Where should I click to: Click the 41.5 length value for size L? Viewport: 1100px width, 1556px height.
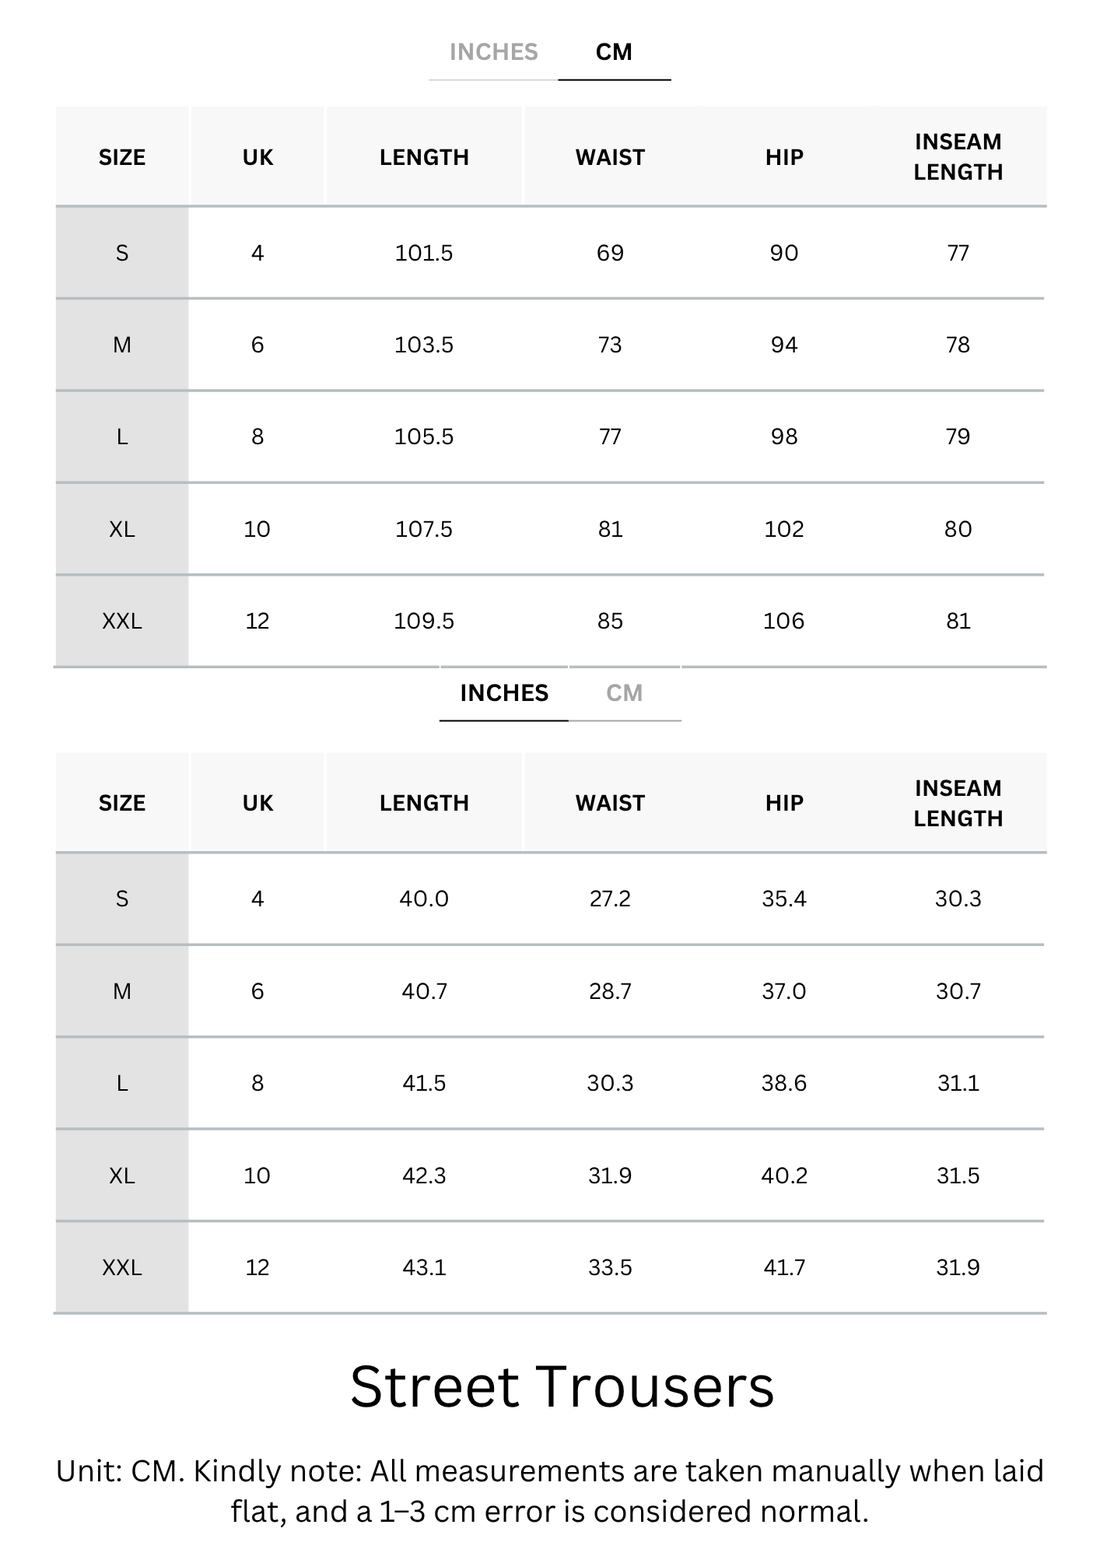click(424, 1083)
